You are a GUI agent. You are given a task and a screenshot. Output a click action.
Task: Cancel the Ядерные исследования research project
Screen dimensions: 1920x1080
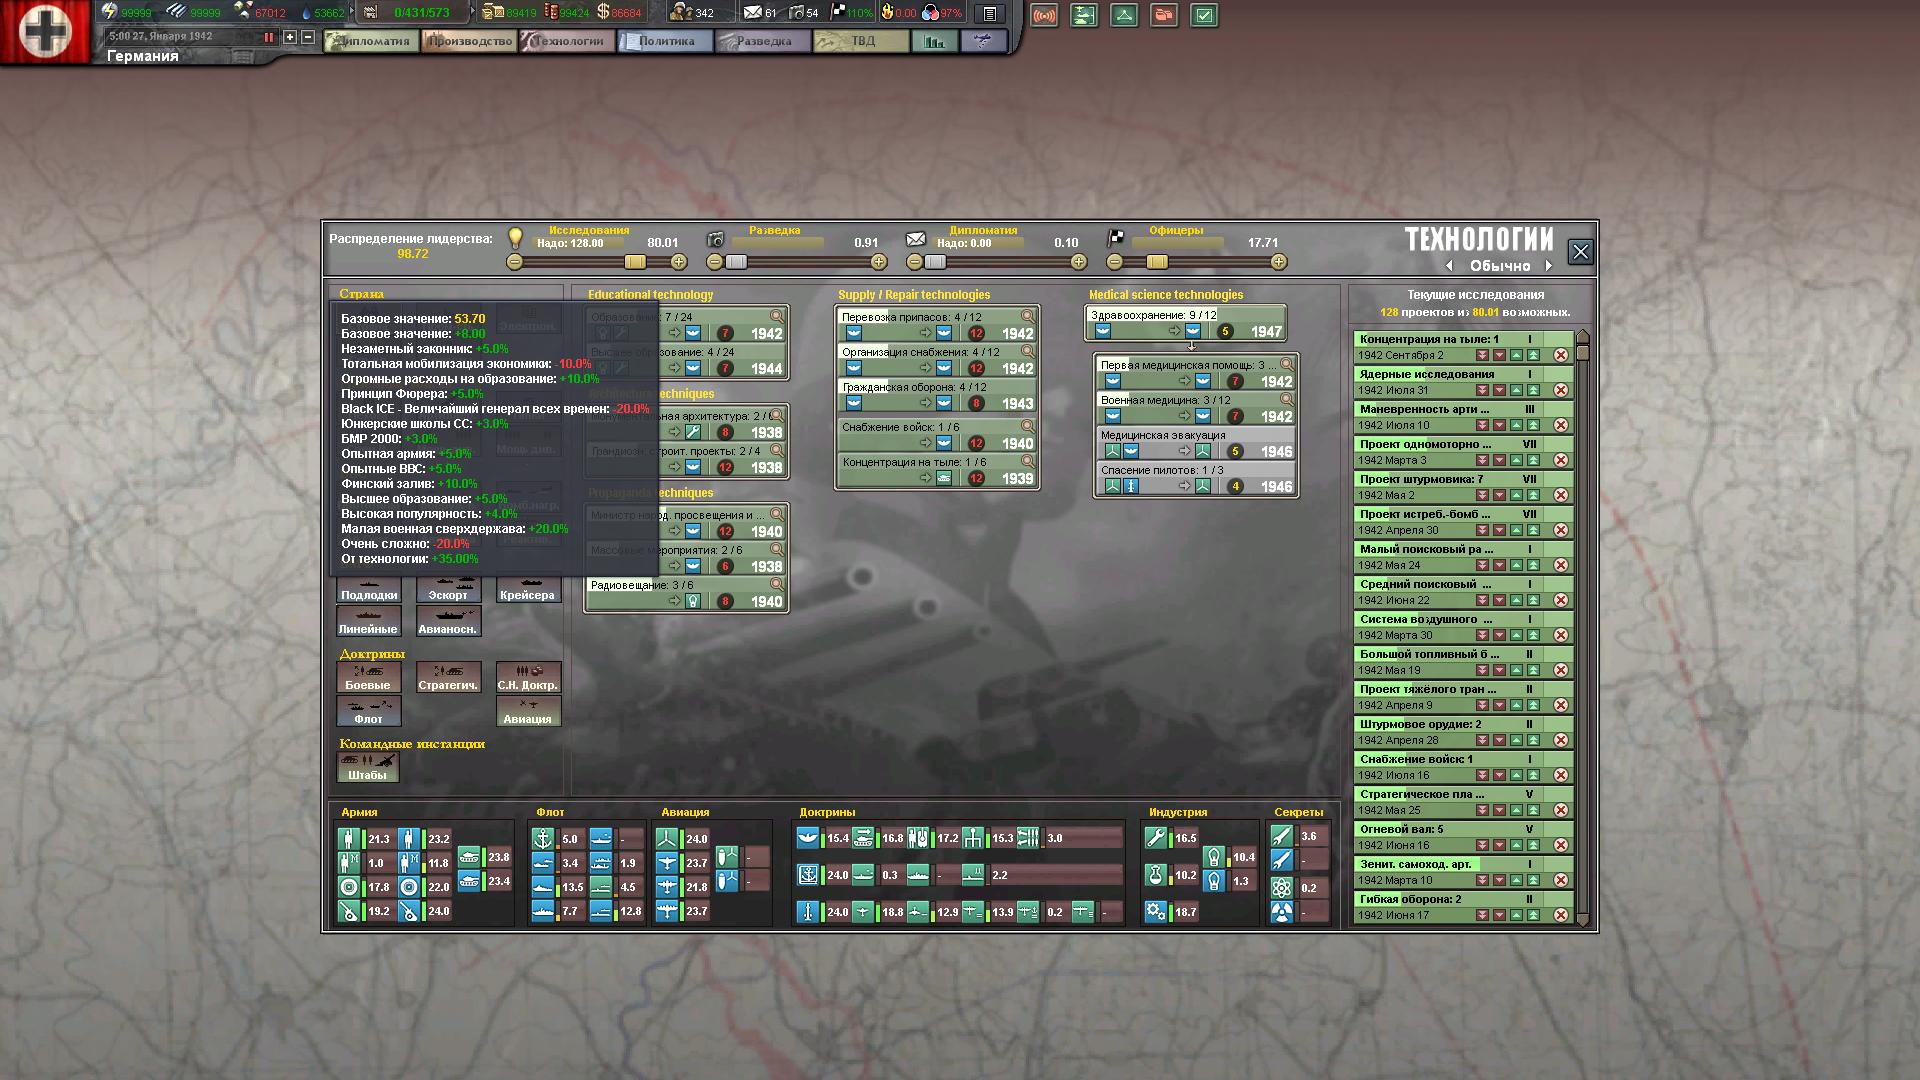click(1560, 390)
